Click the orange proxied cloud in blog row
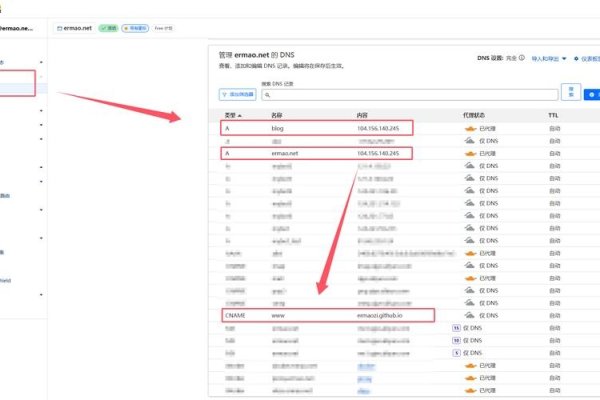The height and width of the screenshot is (400, 600). click(x=470, y=129)
